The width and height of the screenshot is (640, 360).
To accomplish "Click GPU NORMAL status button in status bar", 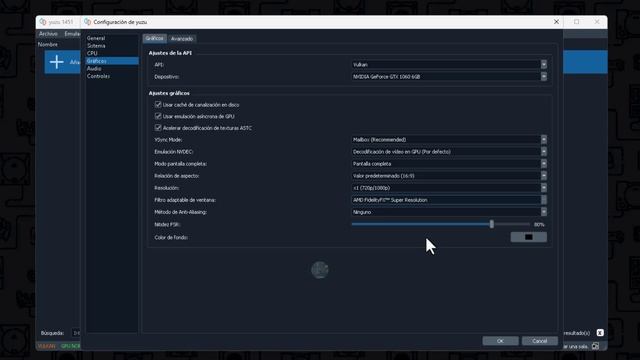I will click(x=71, y=346).
